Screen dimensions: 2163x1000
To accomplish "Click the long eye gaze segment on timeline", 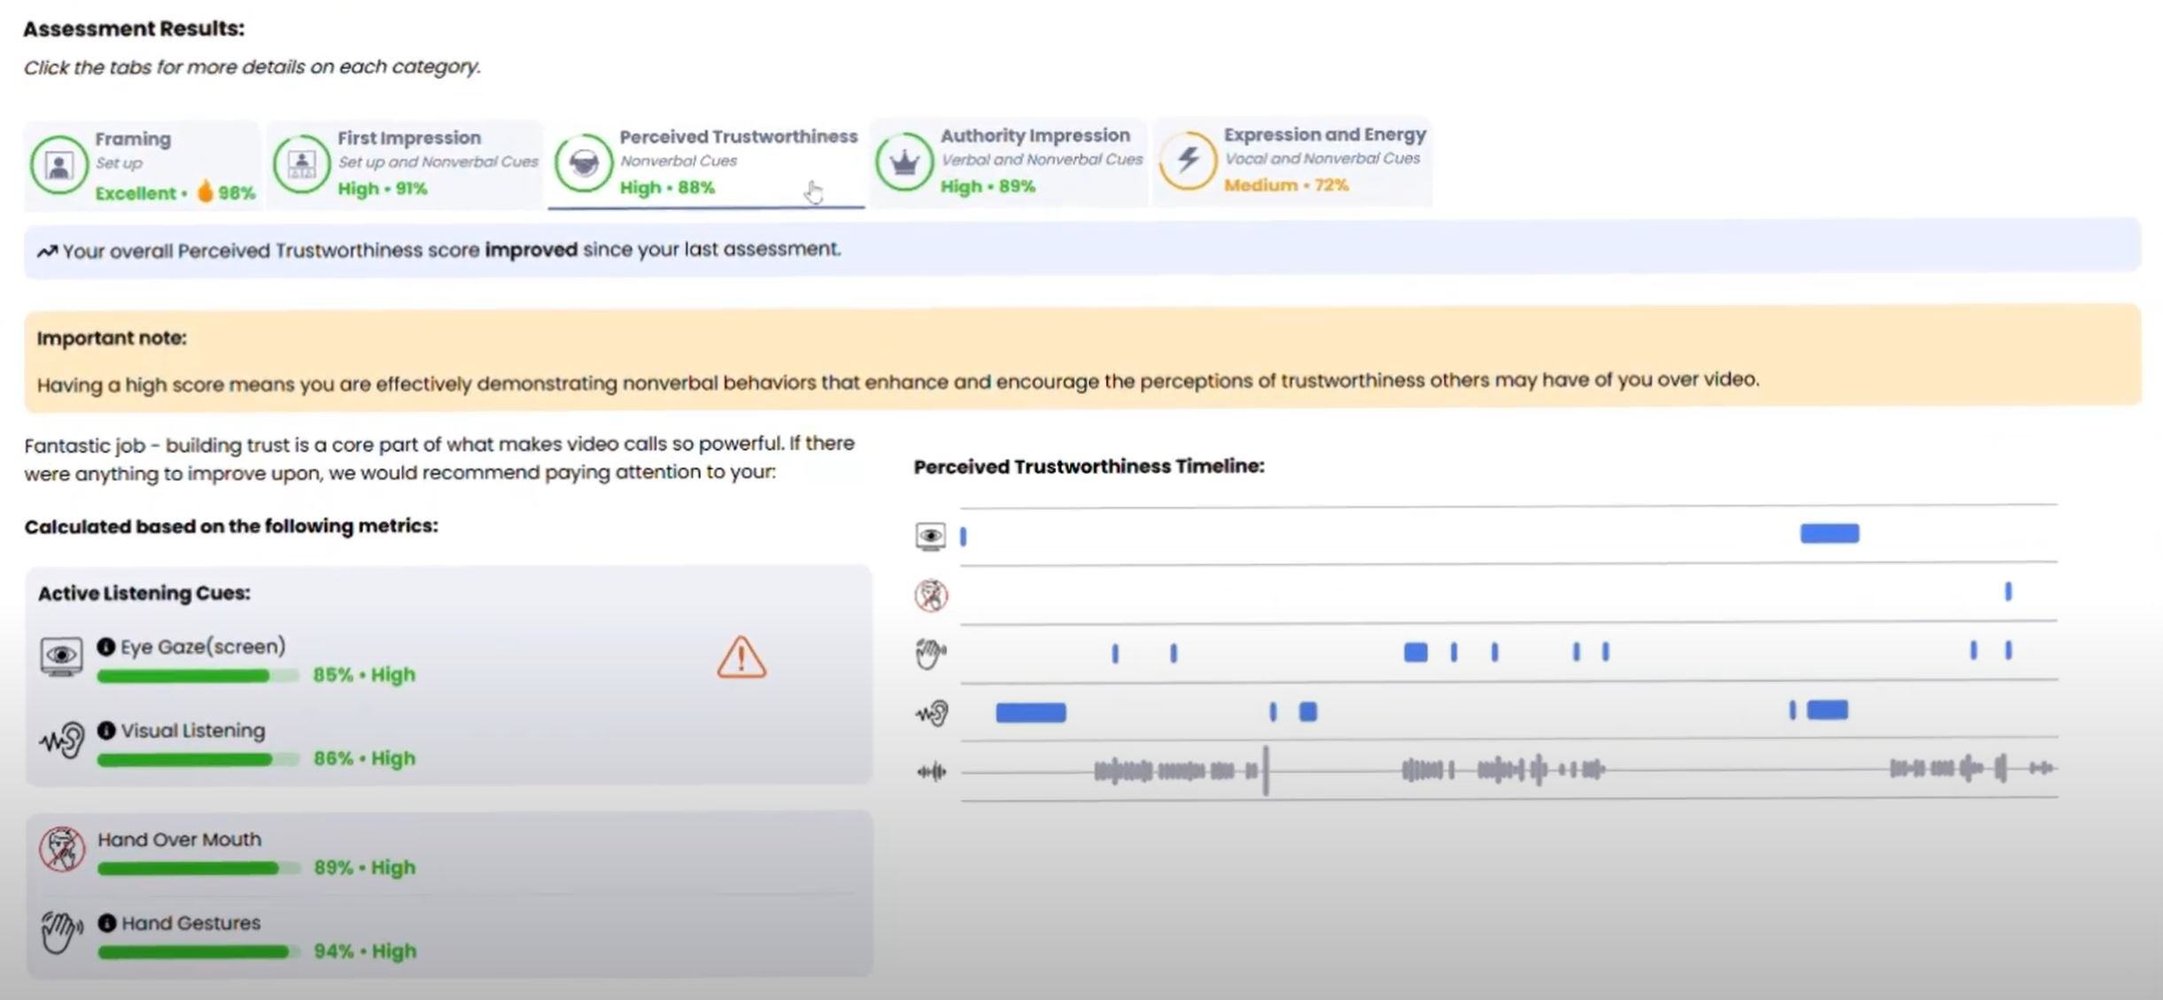I will [1829, 534].
